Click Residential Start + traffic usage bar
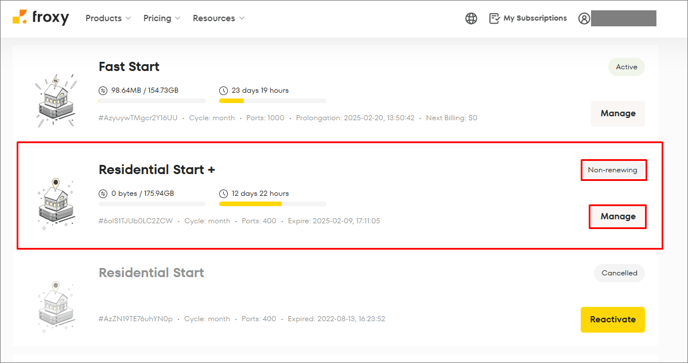Viewport: 688px width, 363px height. pyautogui.click(x=152, y=204)
